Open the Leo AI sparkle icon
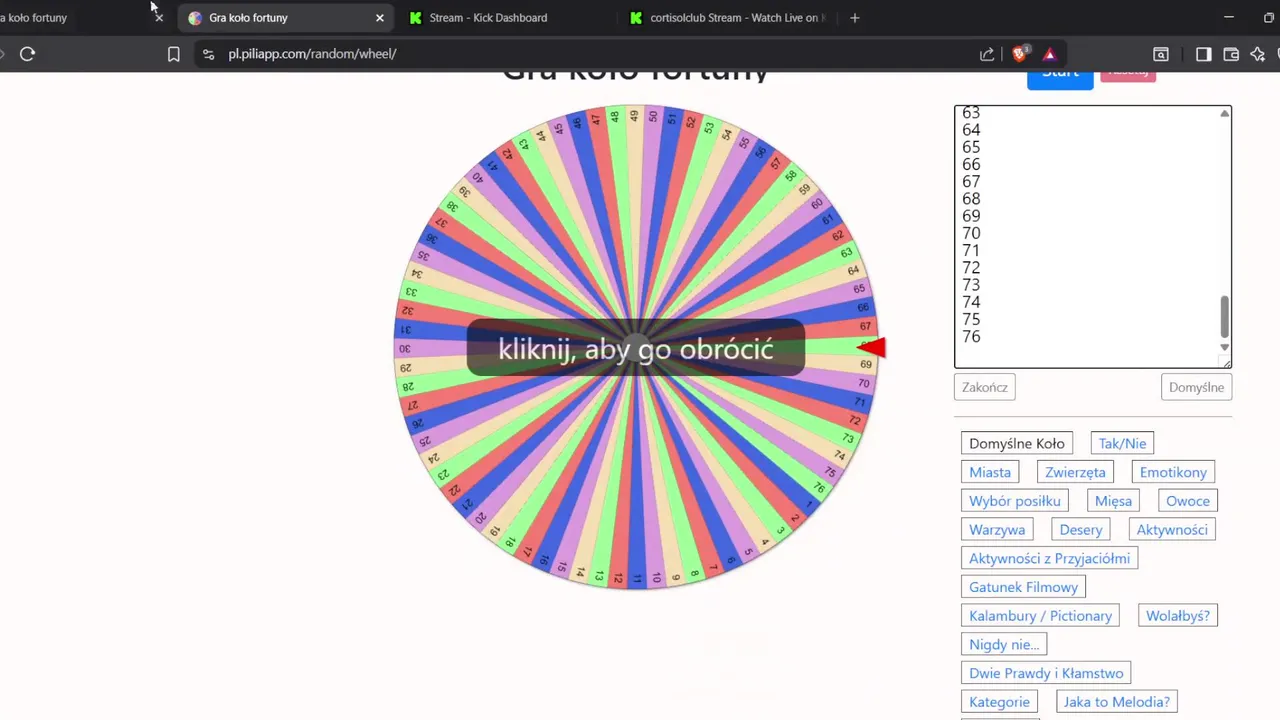Screen dimensions: 1280x720 coord(1258,54)
